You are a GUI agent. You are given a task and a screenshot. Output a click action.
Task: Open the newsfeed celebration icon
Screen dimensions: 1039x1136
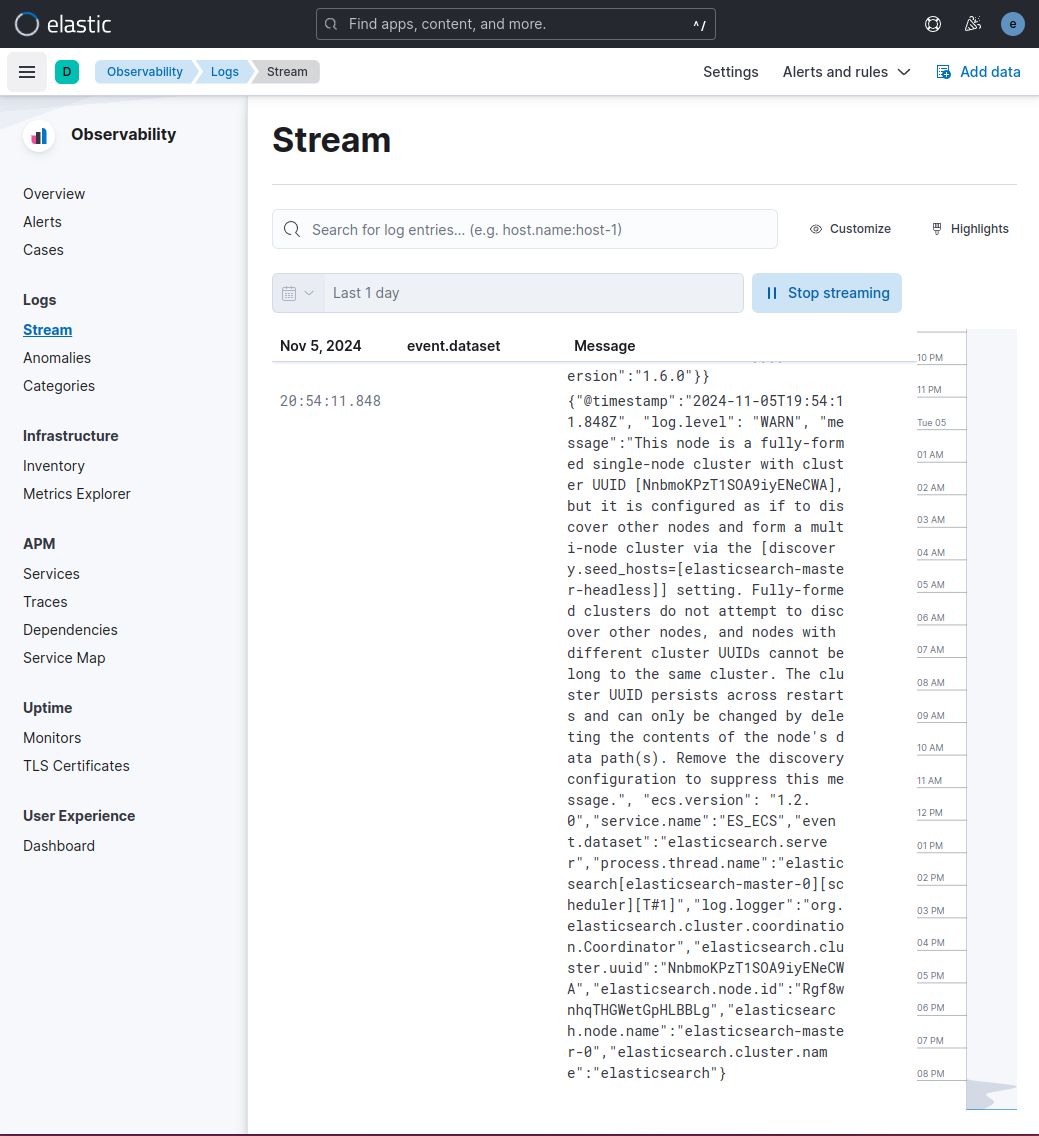(972, 24)
